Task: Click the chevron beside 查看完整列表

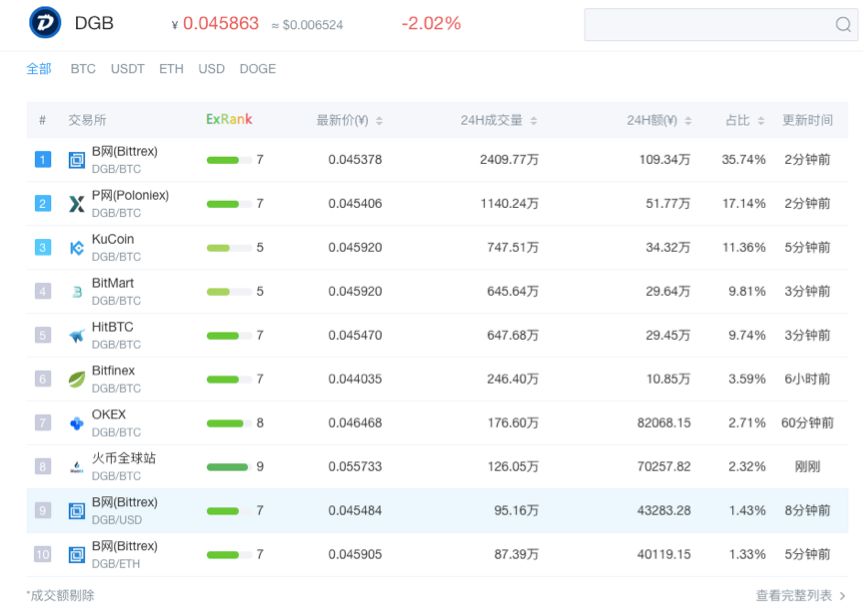Action: [842, 596]
